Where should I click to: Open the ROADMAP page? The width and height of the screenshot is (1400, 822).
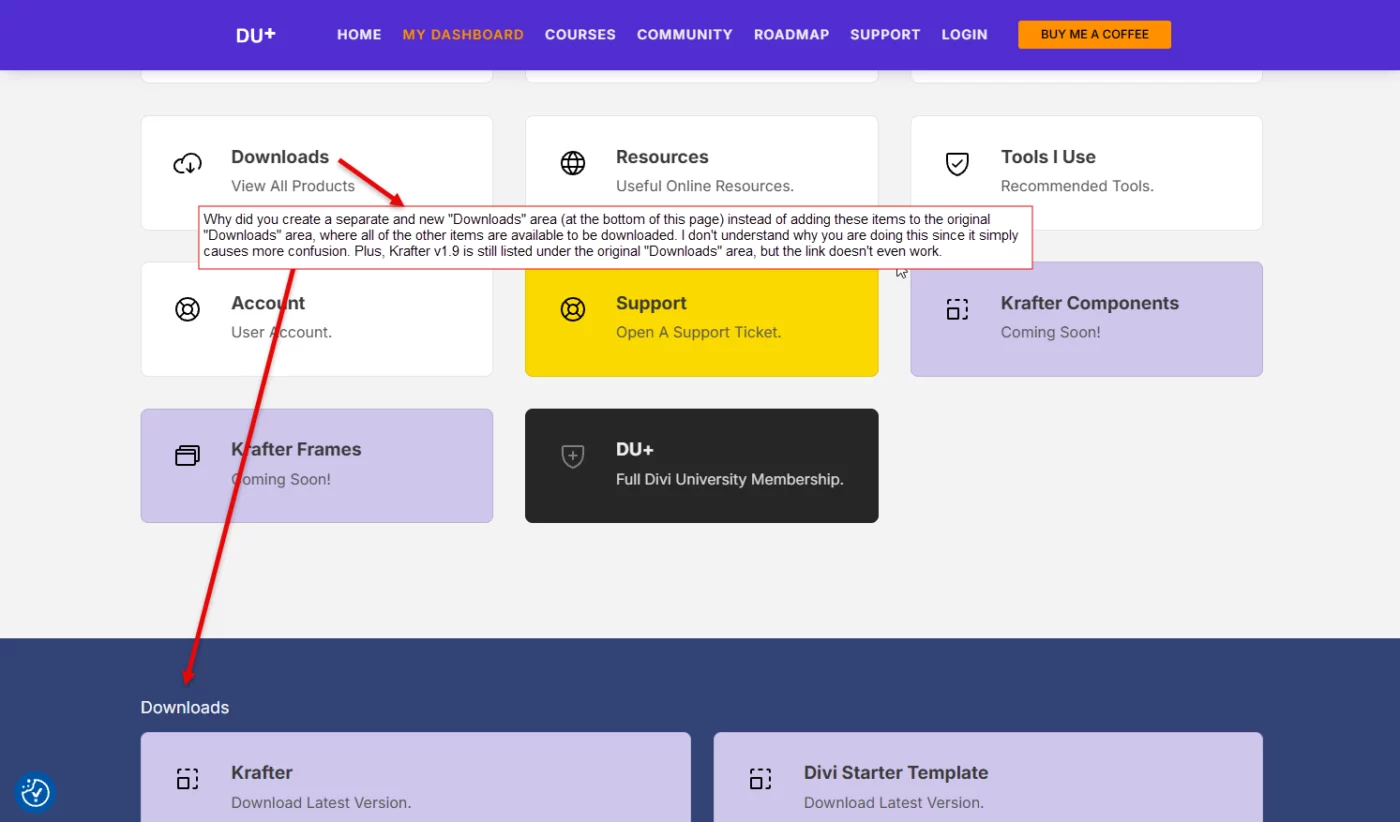(x=792, y=35)
